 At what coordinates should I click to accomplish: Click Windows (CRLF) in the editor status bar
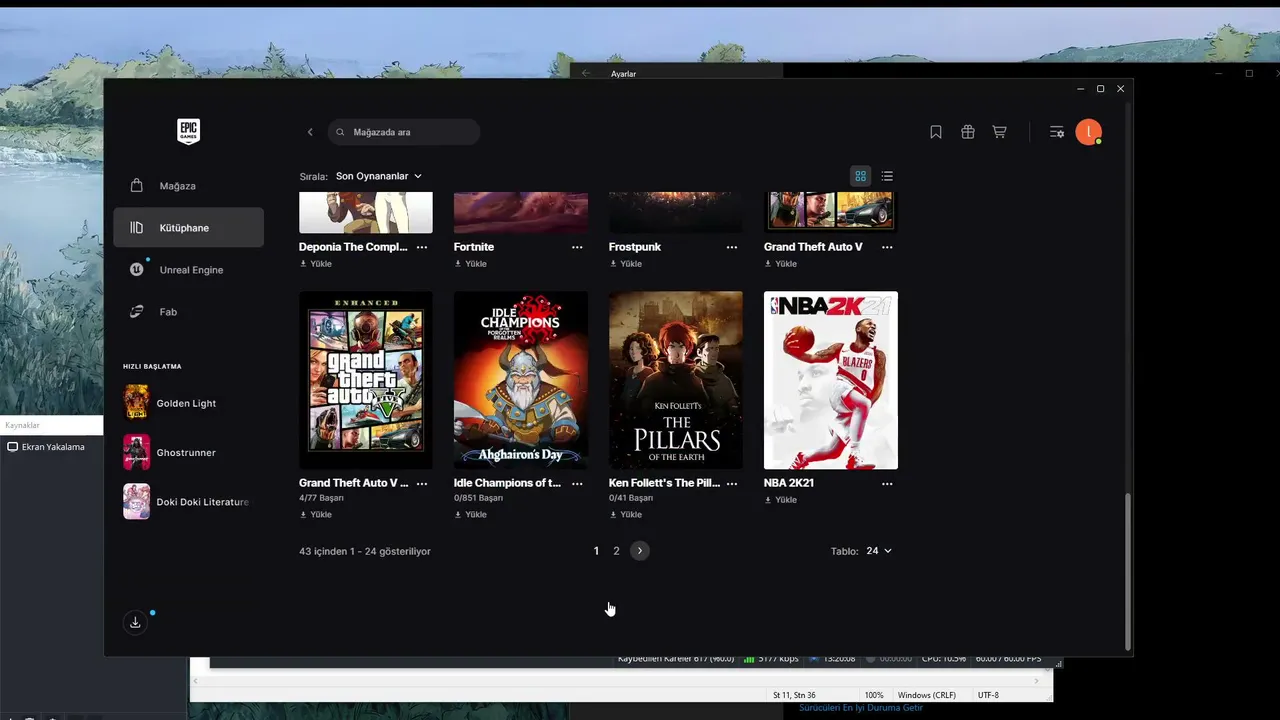(x=927, y=695)
